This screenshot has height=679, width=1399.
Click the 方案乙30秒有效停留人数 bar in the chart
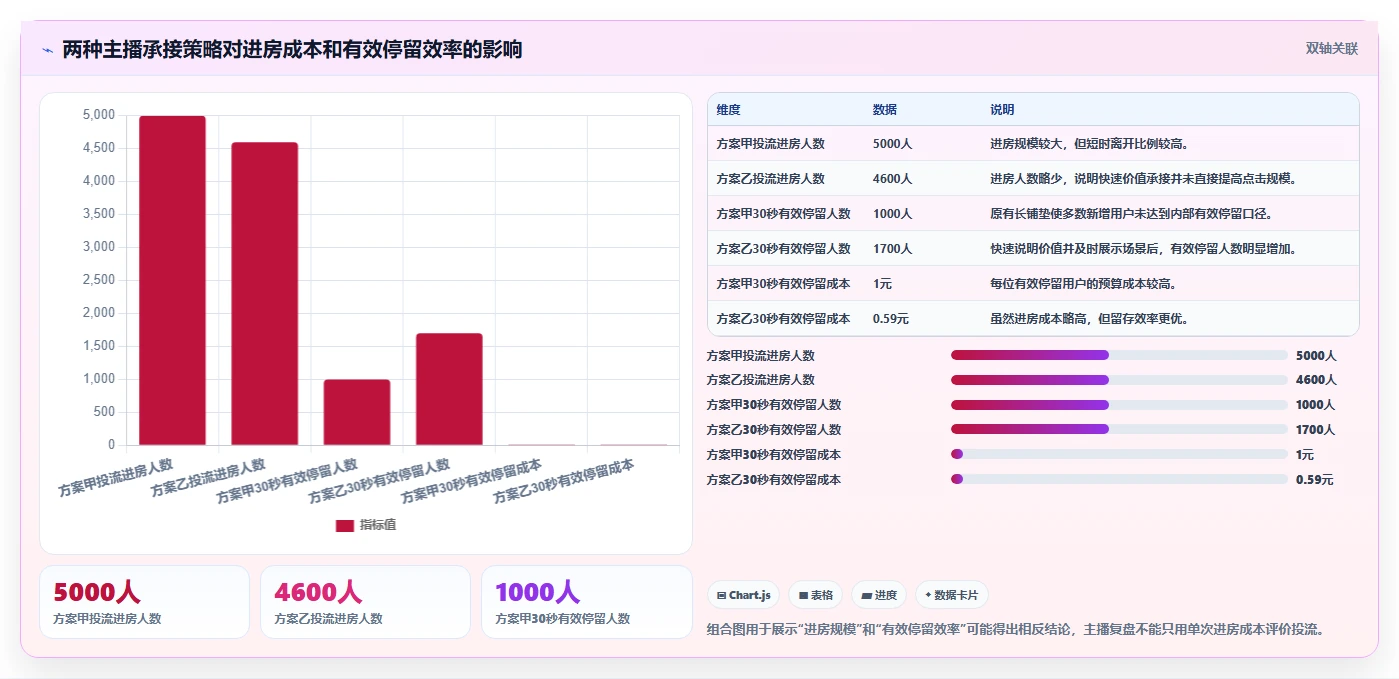pyautogui.click(x=449, y=389)
